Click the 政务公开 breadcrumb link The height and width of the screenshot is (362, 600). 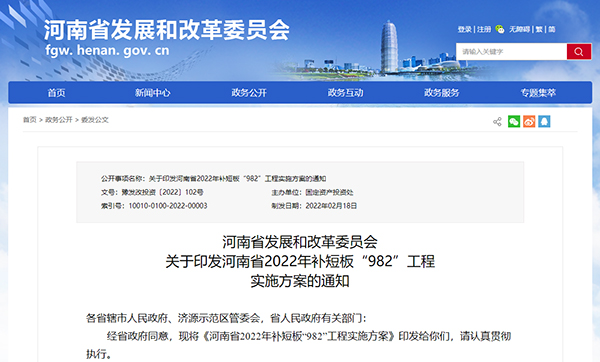59,120
